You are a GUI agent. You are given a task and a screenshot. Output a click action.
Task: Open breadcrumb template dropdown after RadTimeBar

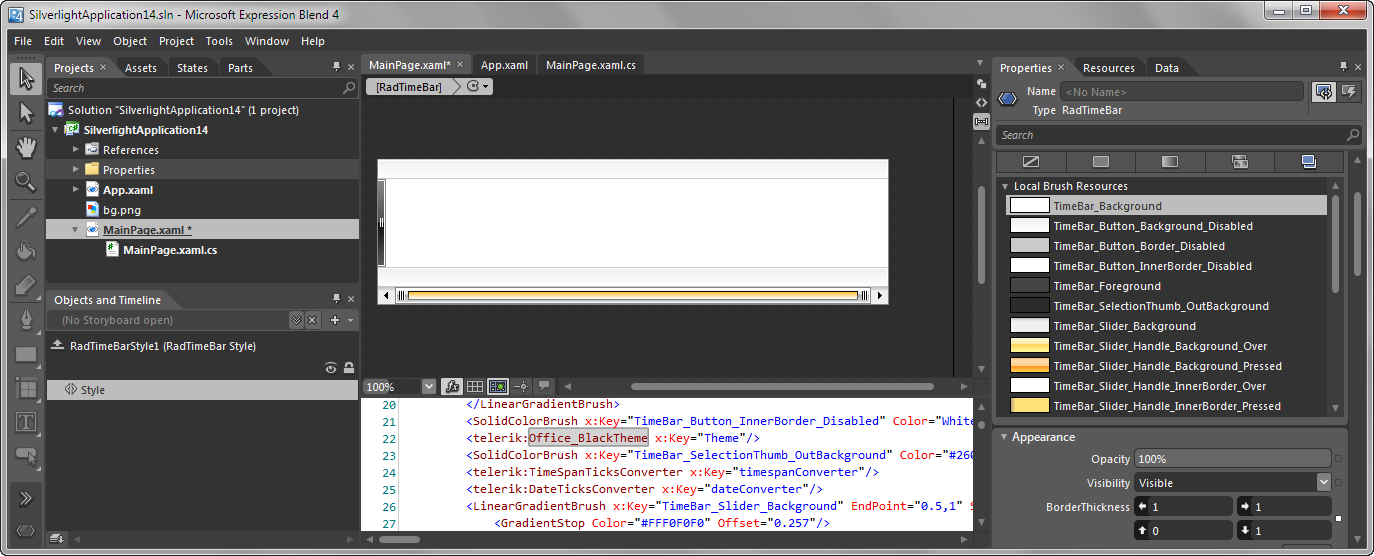coord(479,87)
